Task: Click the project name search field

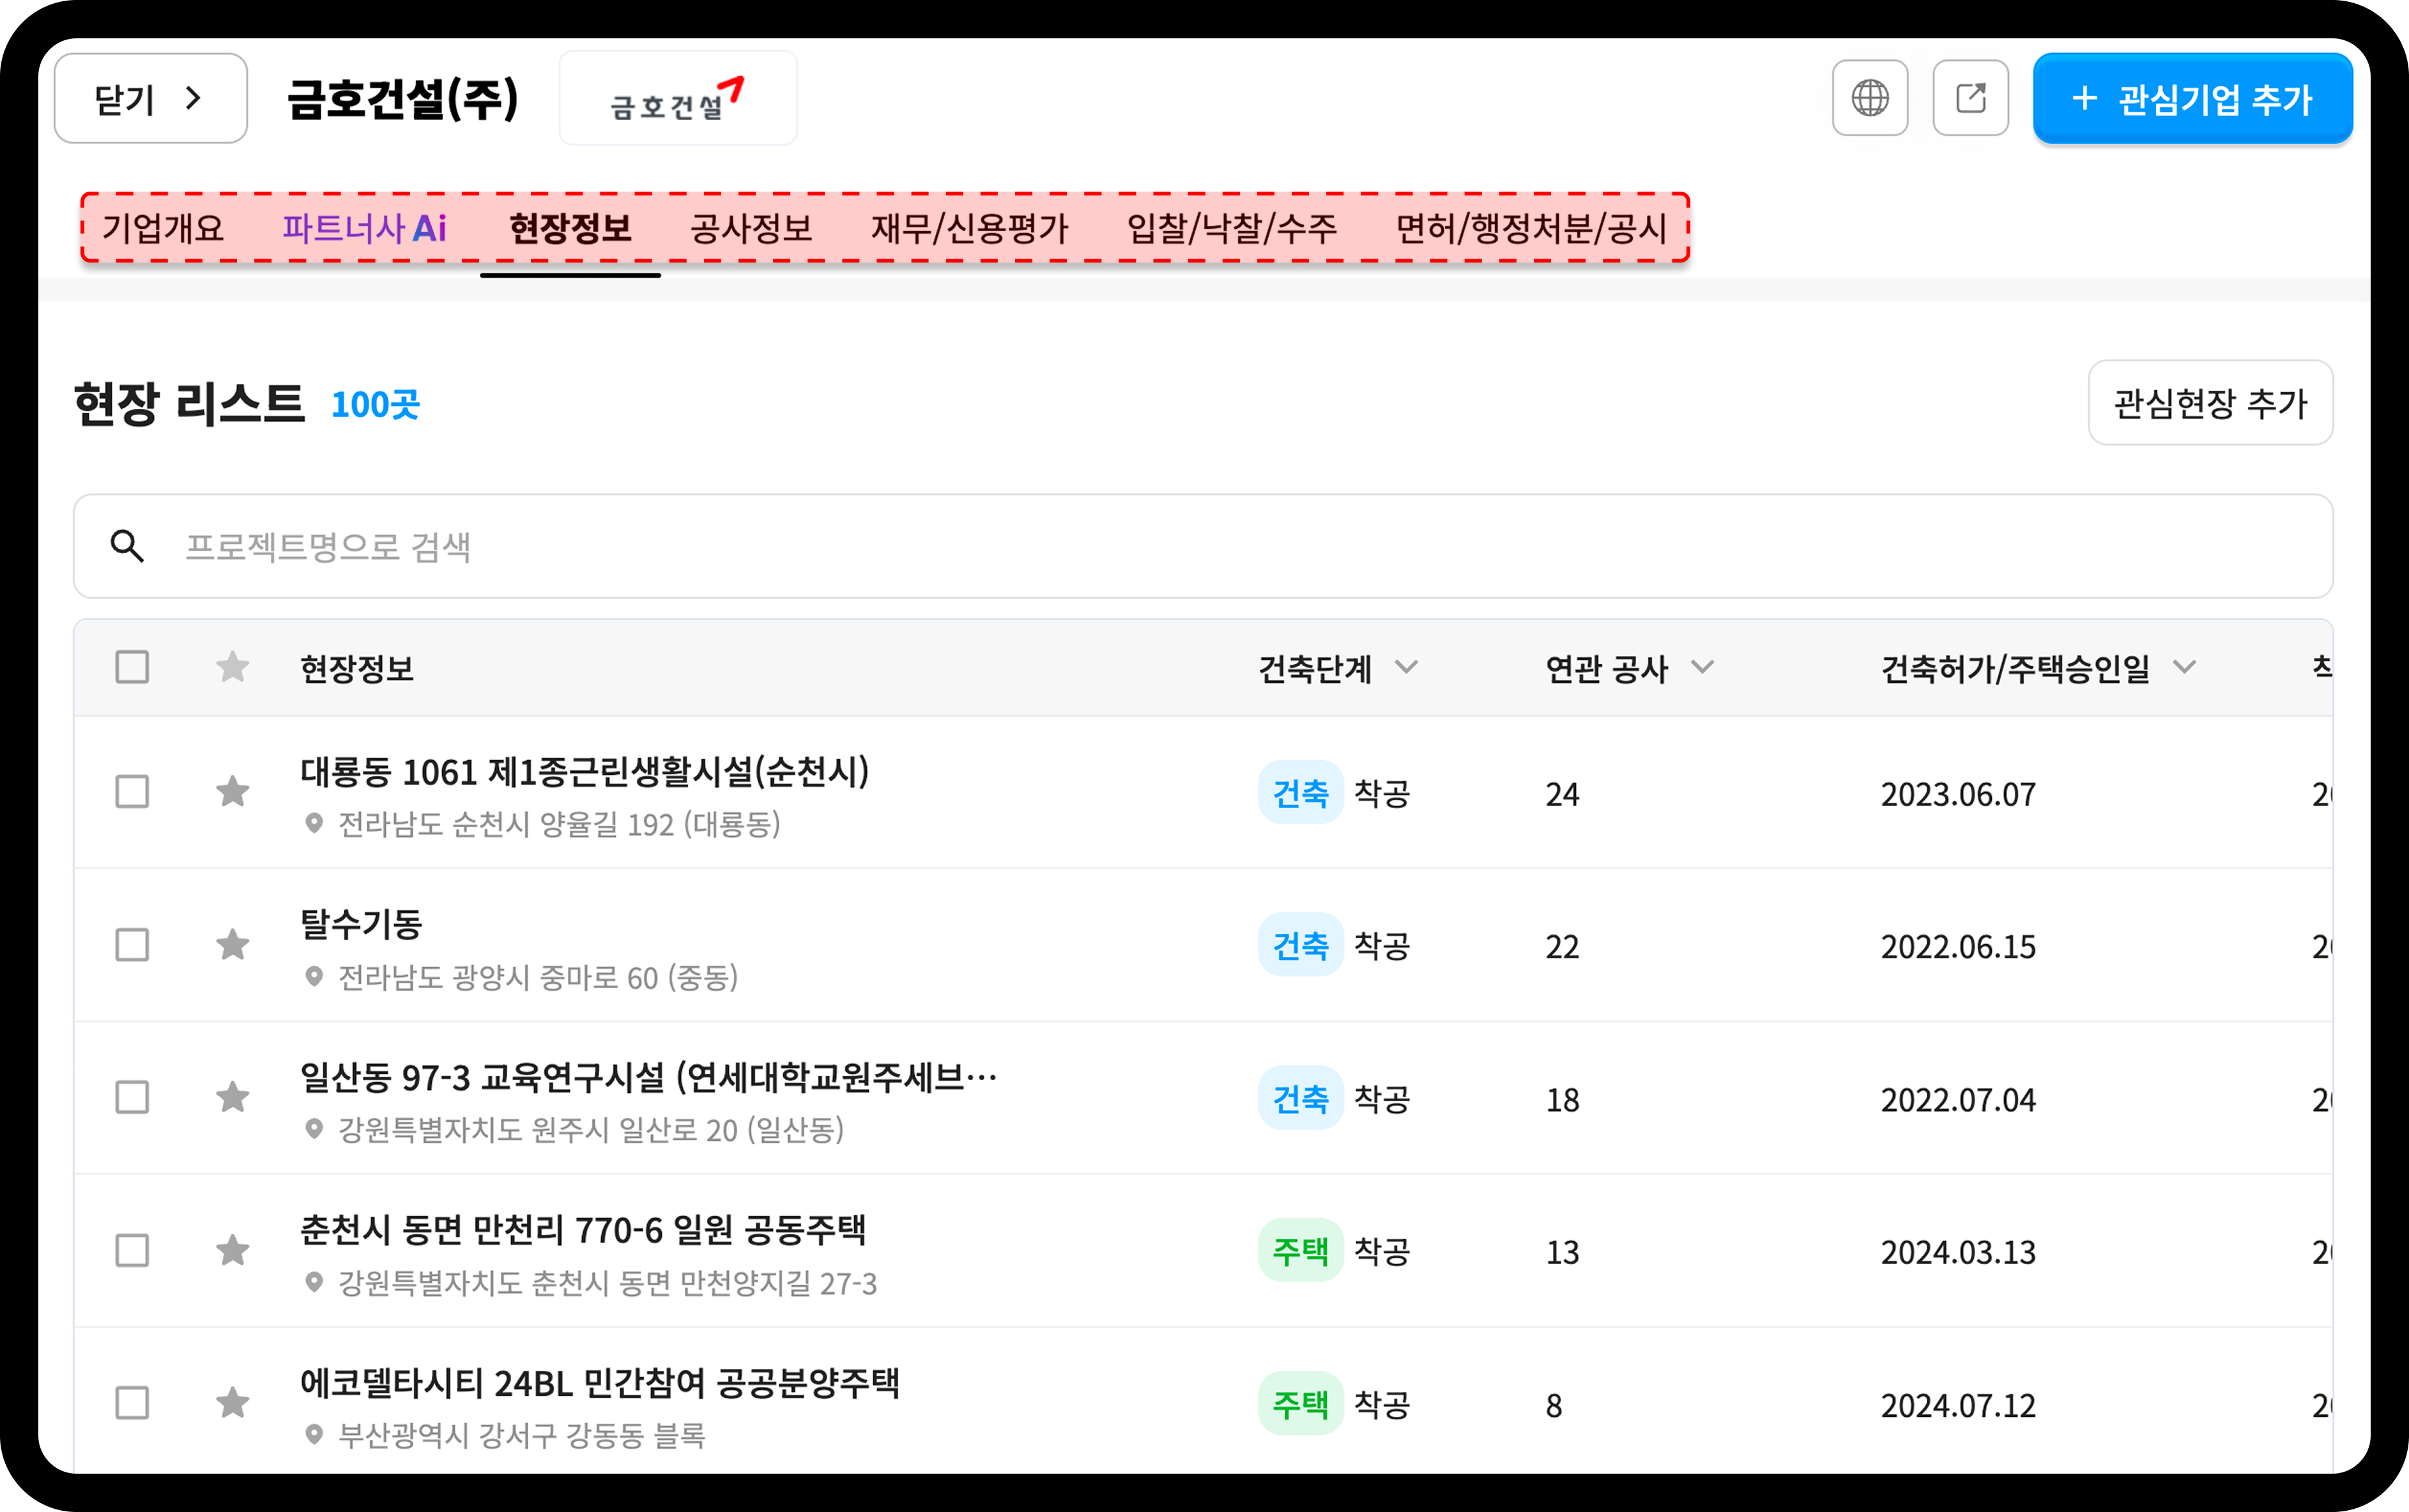Action: tap(1203, 546)
